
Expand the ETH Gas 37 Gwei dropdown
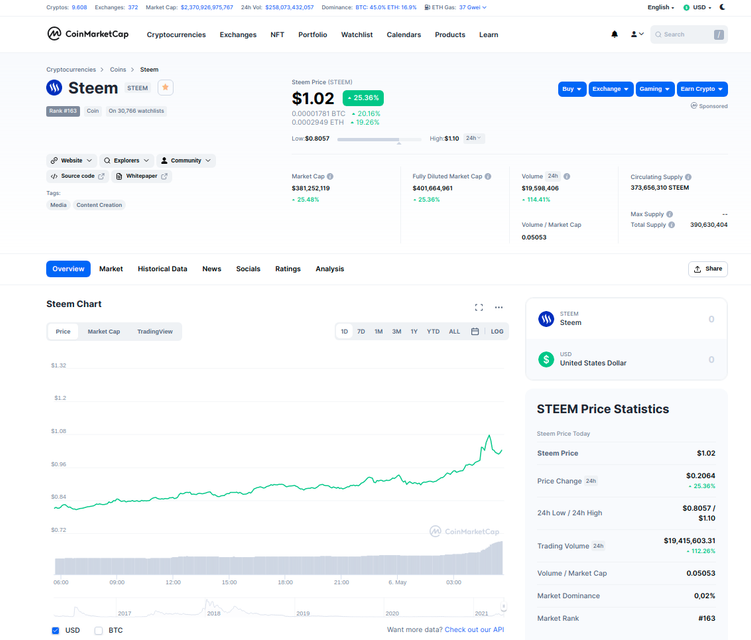click(x=473, y=7)
